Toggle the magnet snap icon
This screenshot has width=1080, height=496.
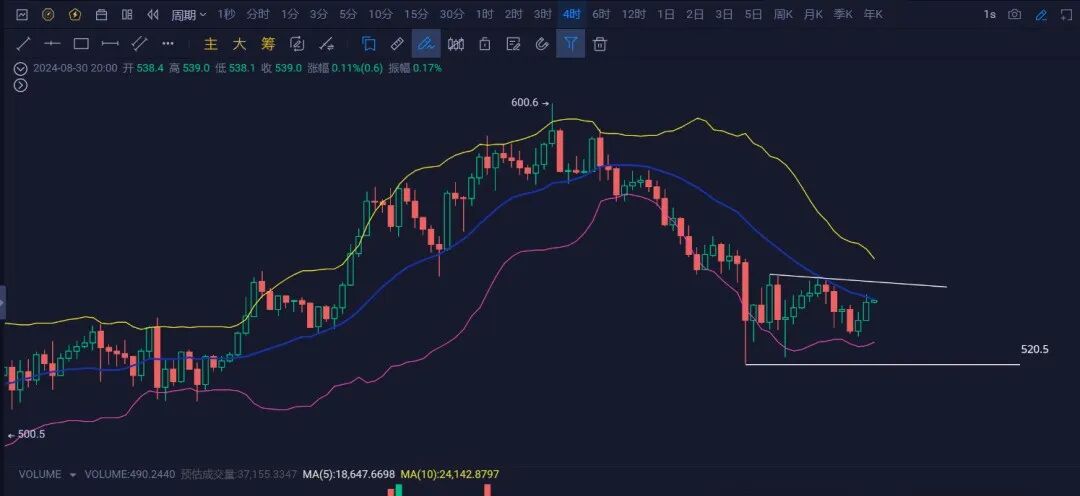coord(542,44)
